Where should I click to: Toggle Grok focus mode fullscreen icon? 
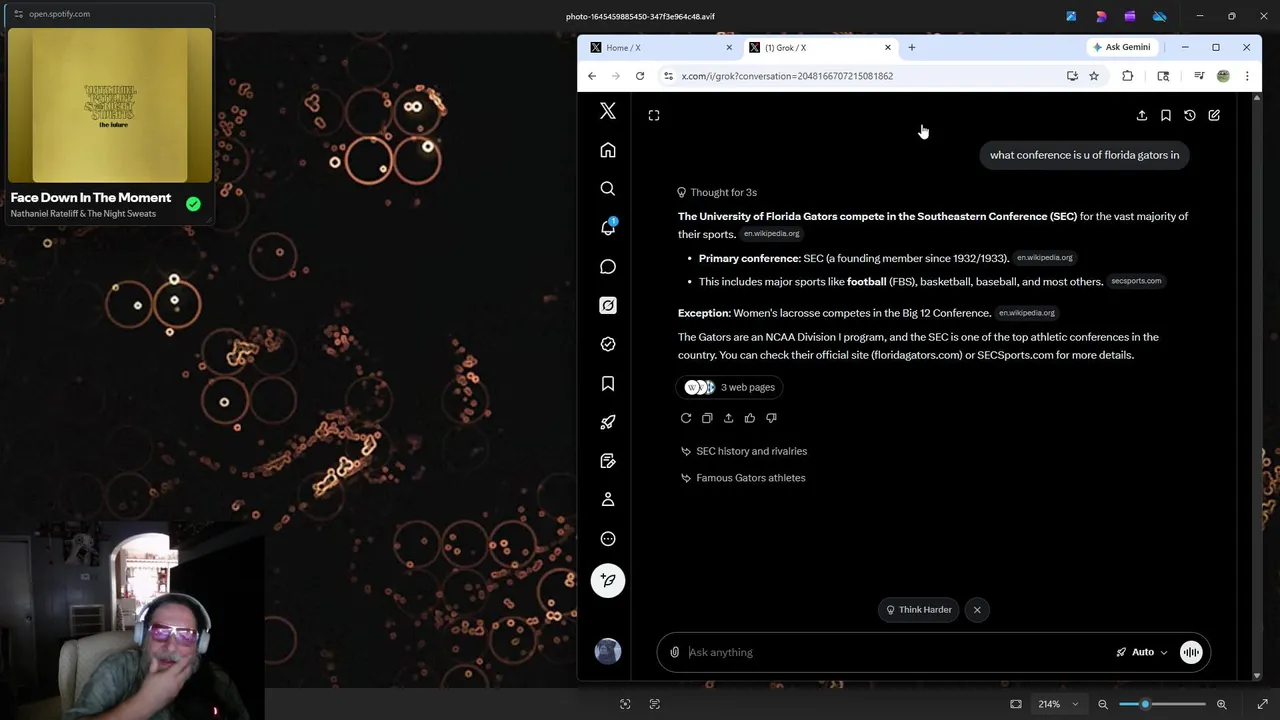[654, 115]
